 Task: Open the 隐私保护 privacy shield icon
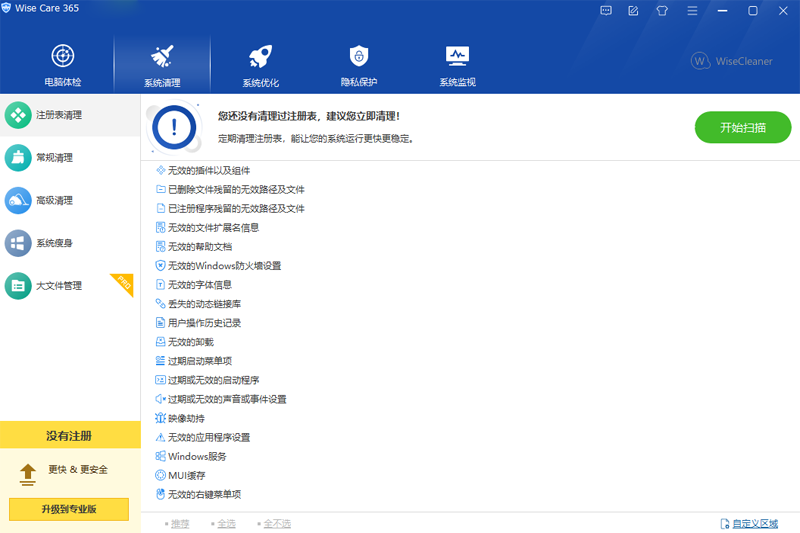(358, 65)
